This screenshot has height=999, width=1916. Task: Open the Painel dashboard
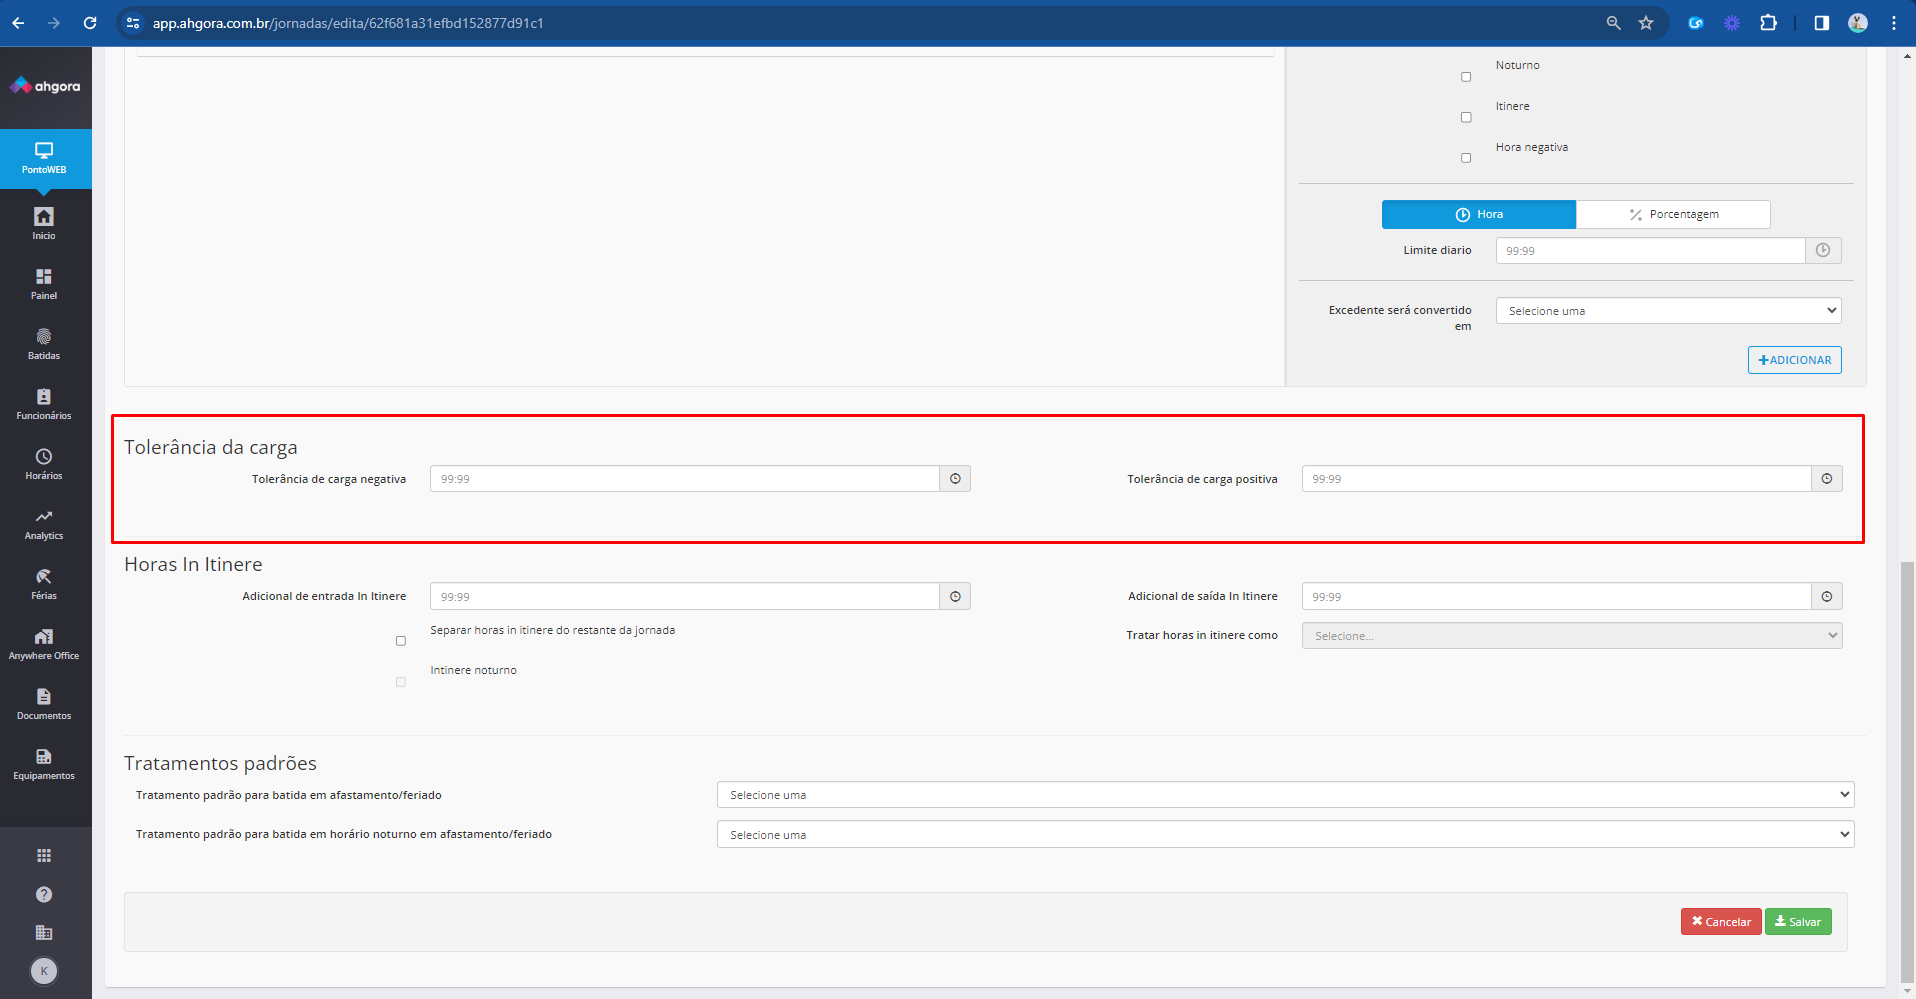44,284
